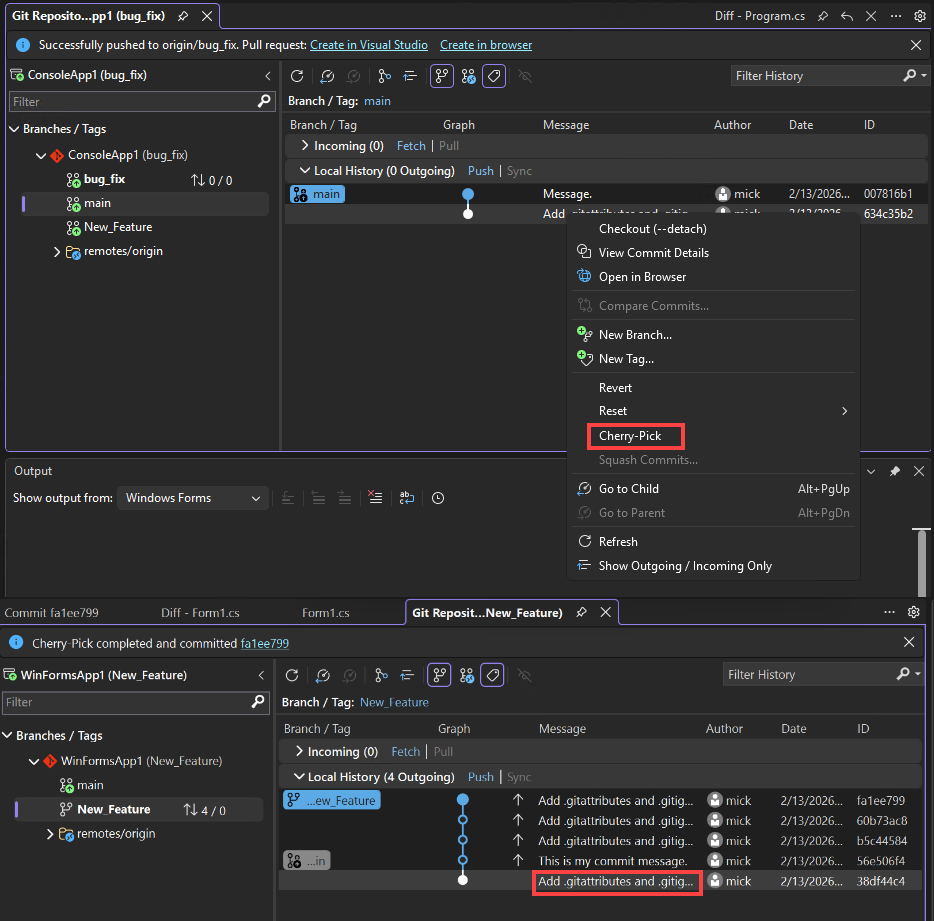
Task: Toggle the branch graph display icon in lower toolbar
Action: 439,675
